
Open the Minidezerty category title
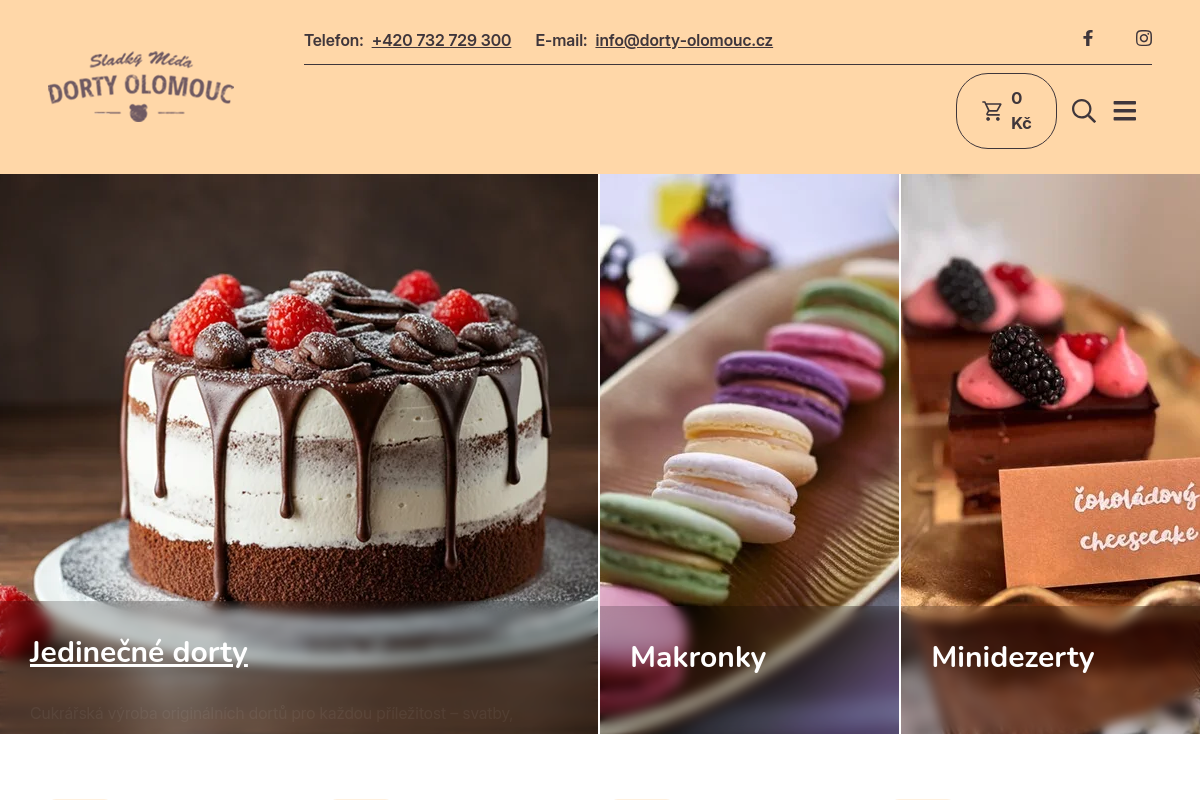[1013, 657]
